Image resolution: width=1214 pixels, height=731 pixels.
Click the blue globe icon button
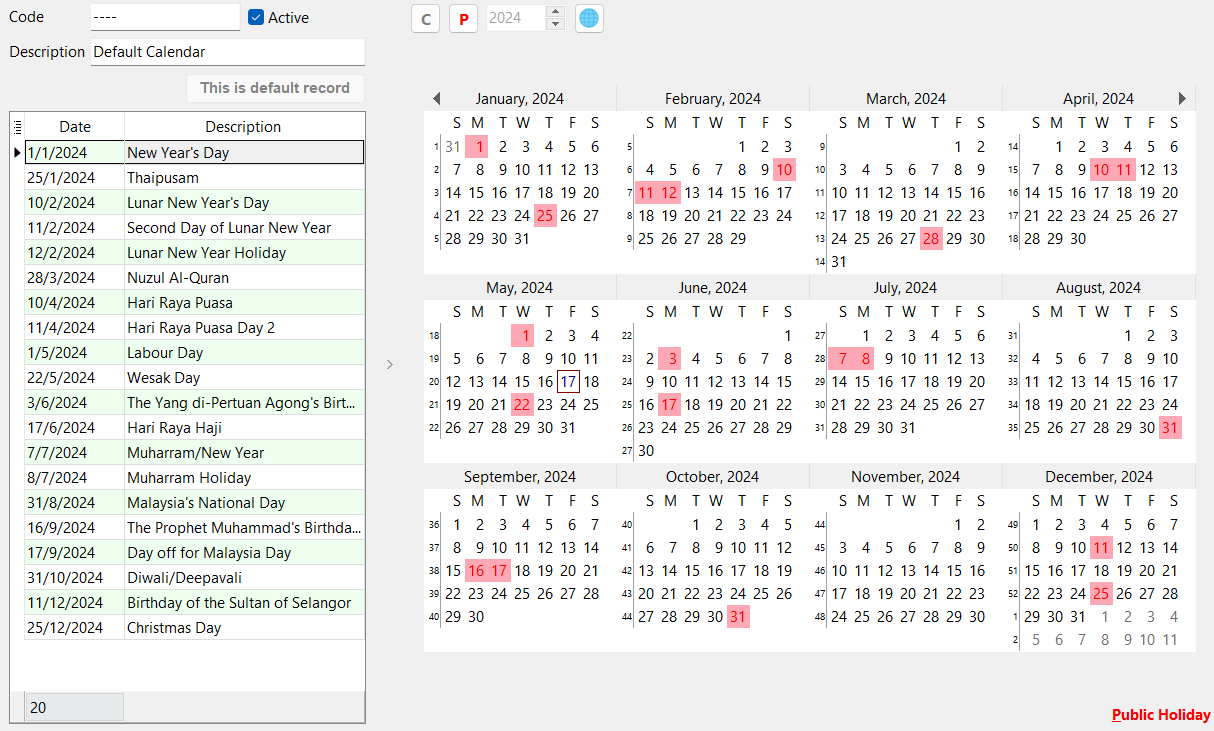point(589,18)
